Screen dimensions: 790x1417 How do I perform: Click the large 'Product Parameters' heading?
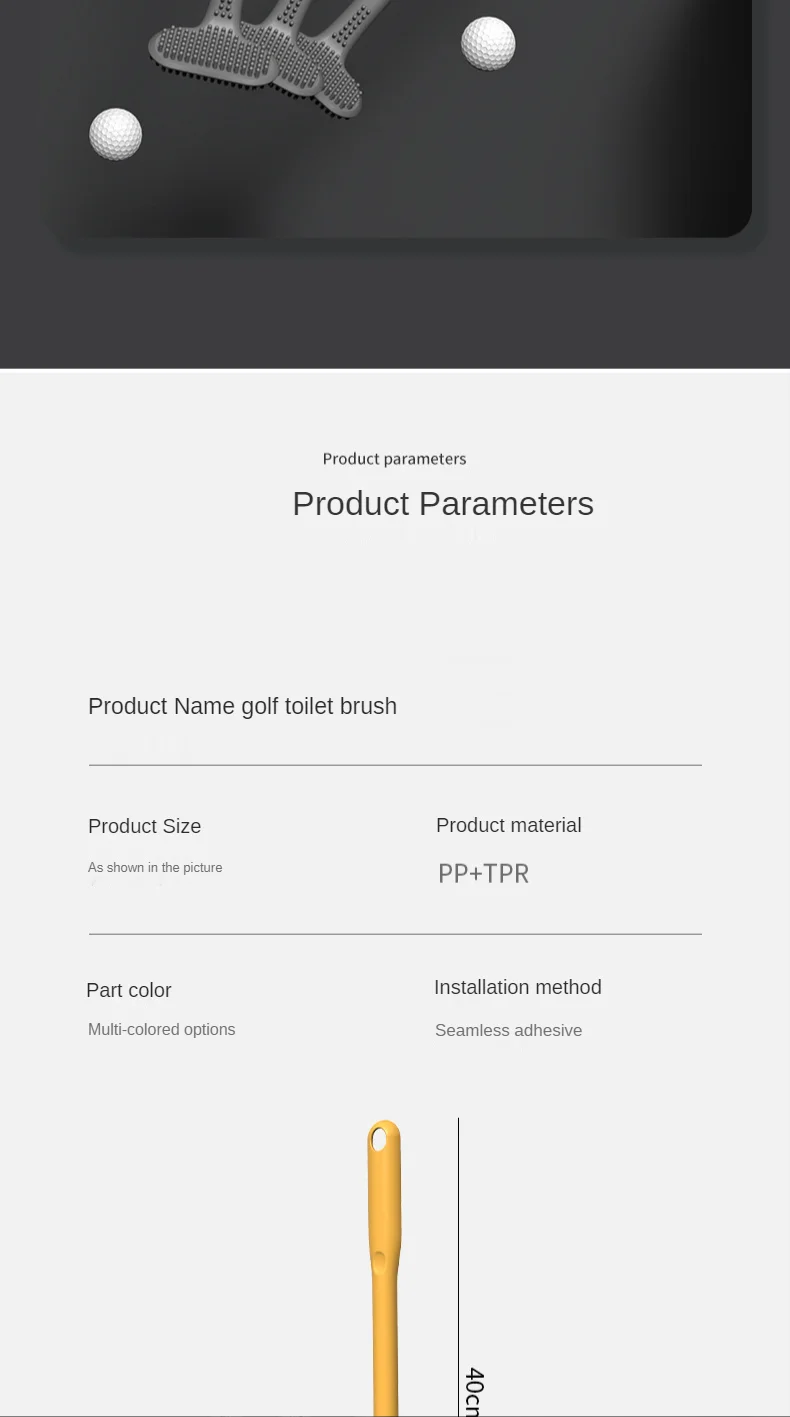click(442, 503)
